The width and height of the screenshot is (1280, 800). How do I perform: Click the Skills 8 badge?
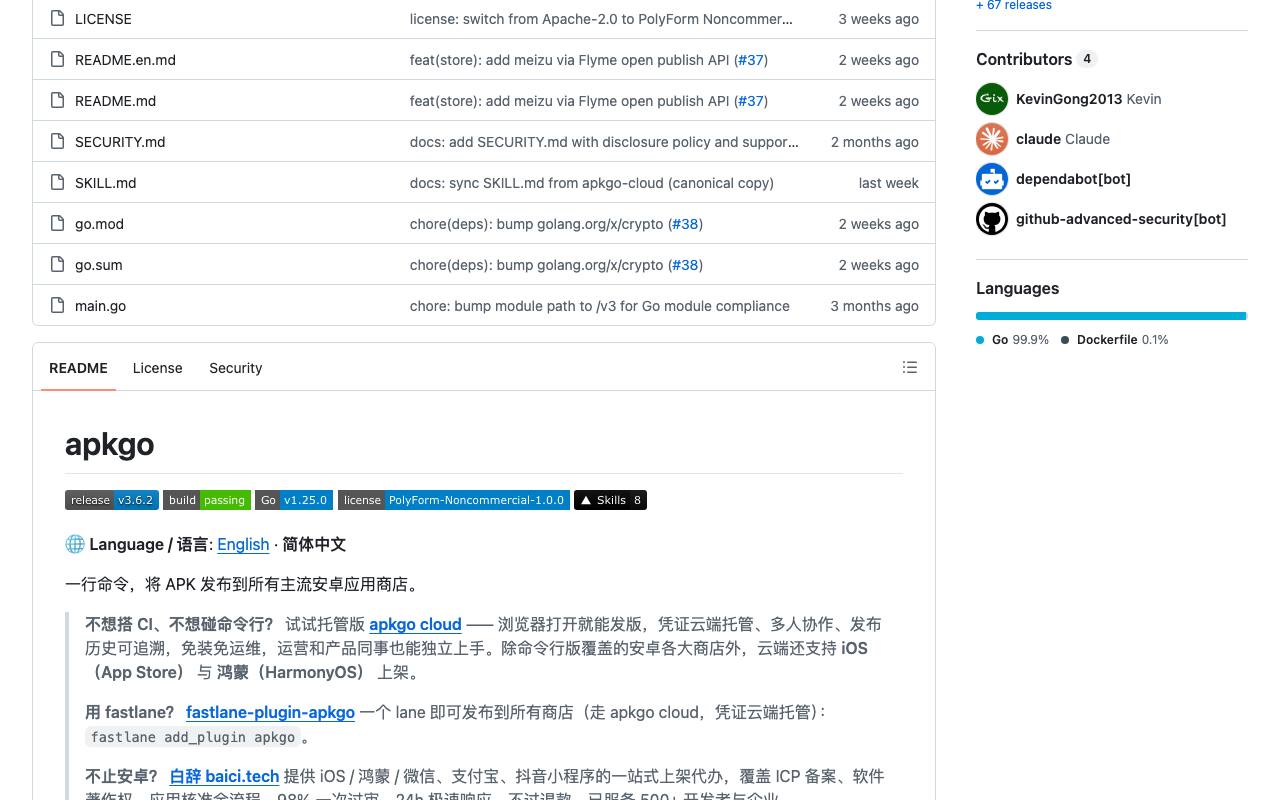tap(610, 500)
